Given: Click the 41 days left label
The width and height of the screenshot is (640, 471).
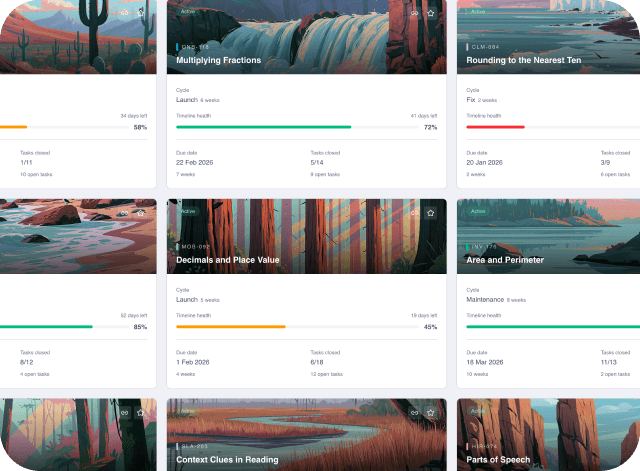Looking at the screenshot, I should pos(424,116).
